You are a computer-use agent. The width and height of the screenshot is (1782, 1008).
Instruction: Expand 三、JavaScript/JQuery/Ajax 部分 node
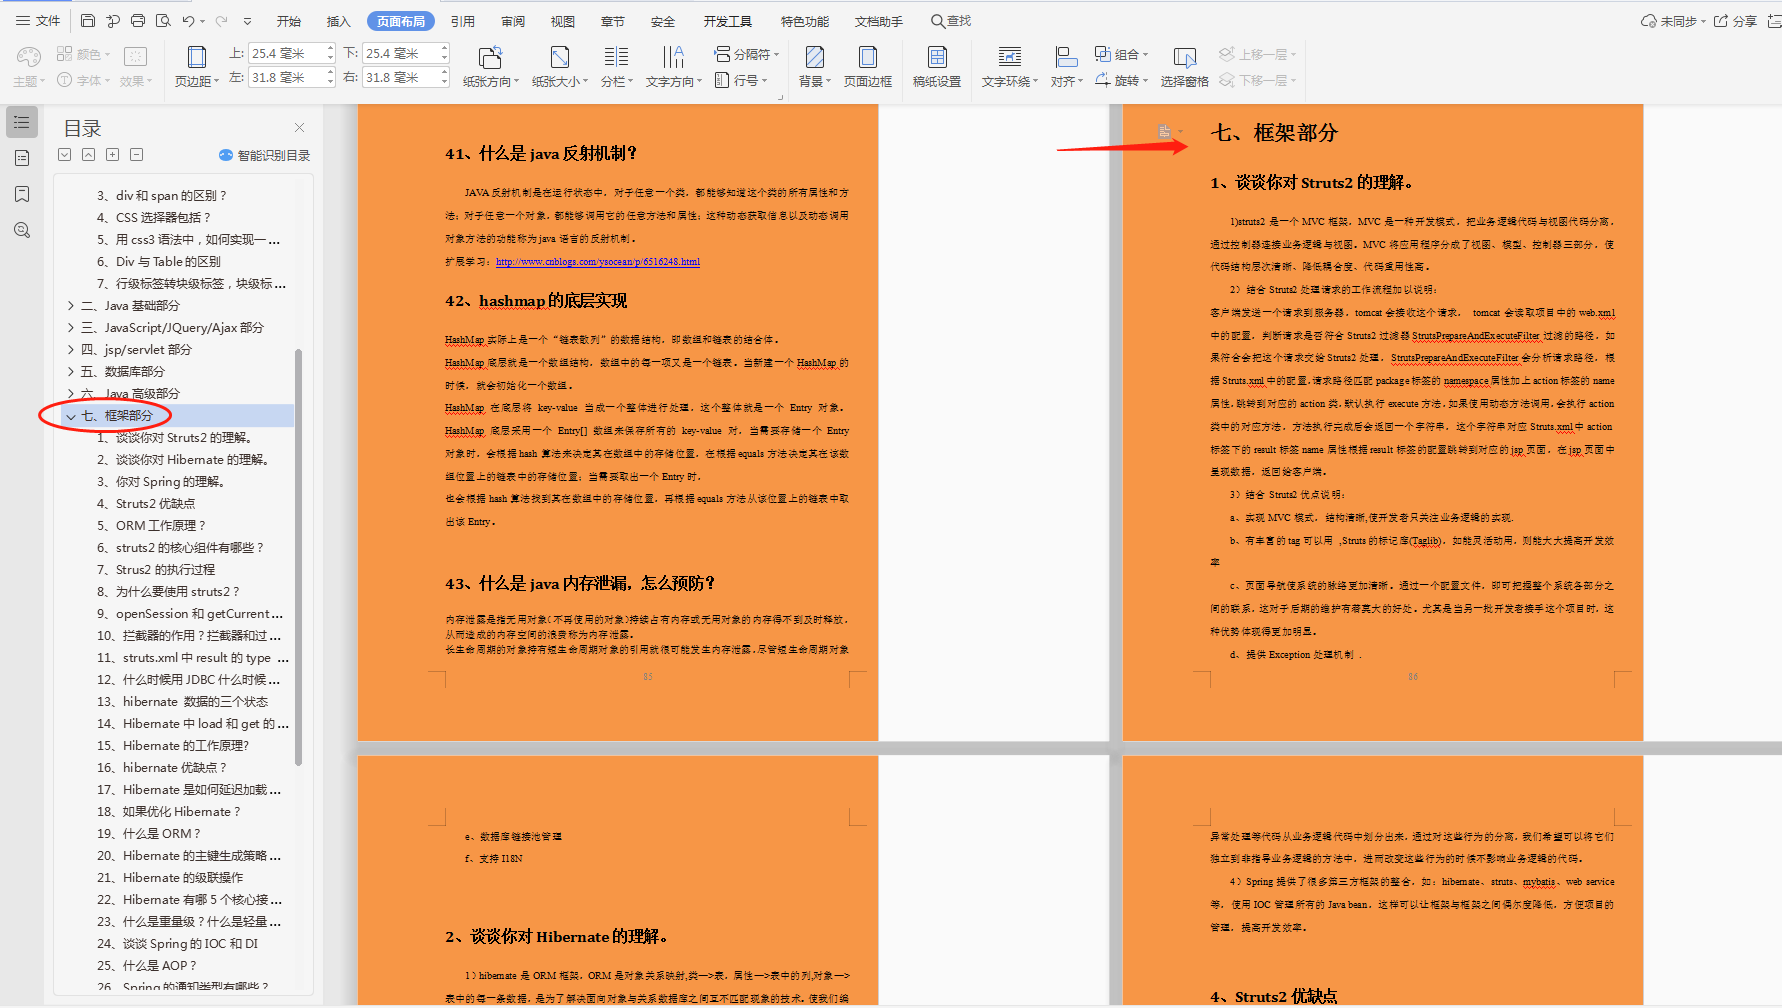click(x=71, y=328)
